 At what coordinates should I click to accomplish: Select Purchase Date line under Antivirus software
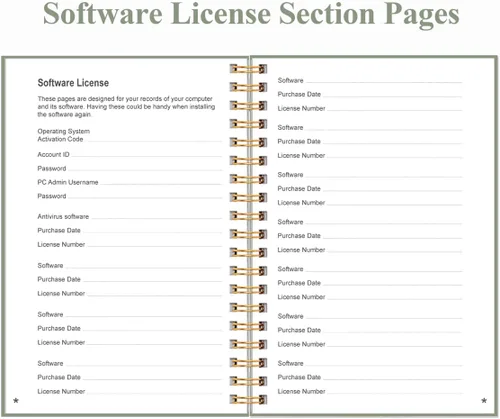(x=152, y=231)
